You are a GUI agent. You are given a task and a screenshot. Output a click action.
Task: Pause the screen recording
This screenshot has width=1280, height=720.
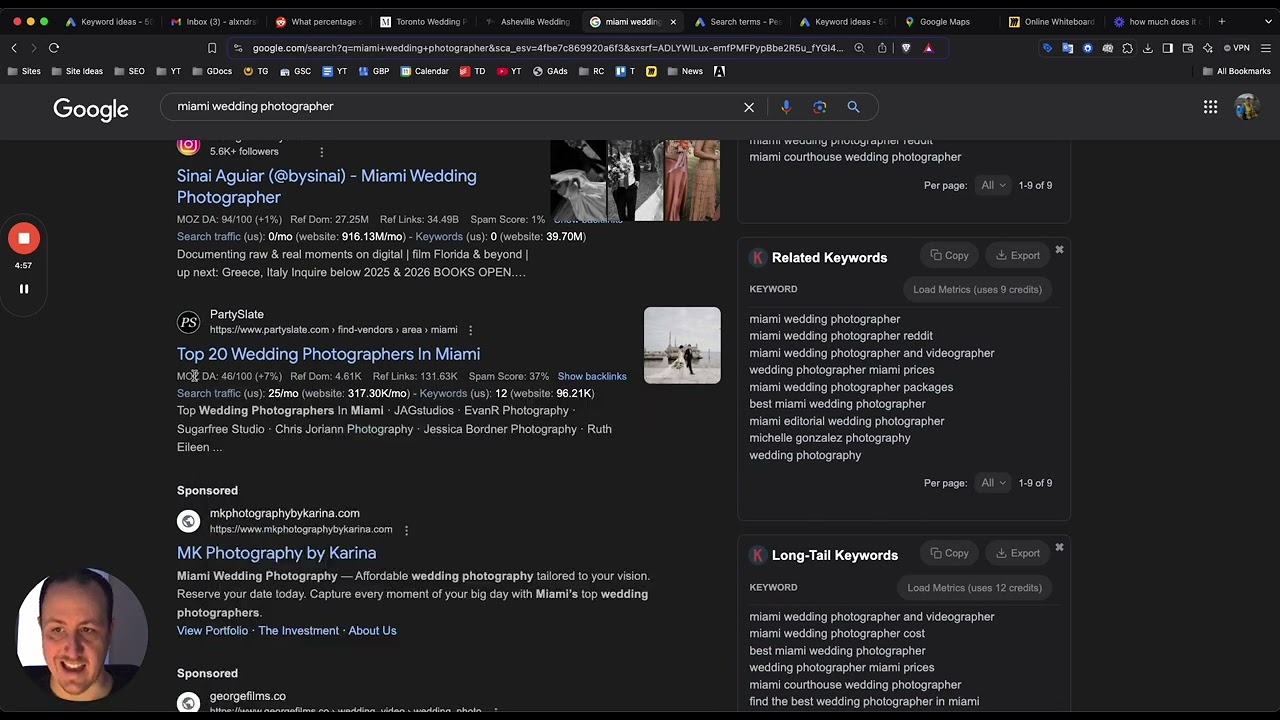24,289
